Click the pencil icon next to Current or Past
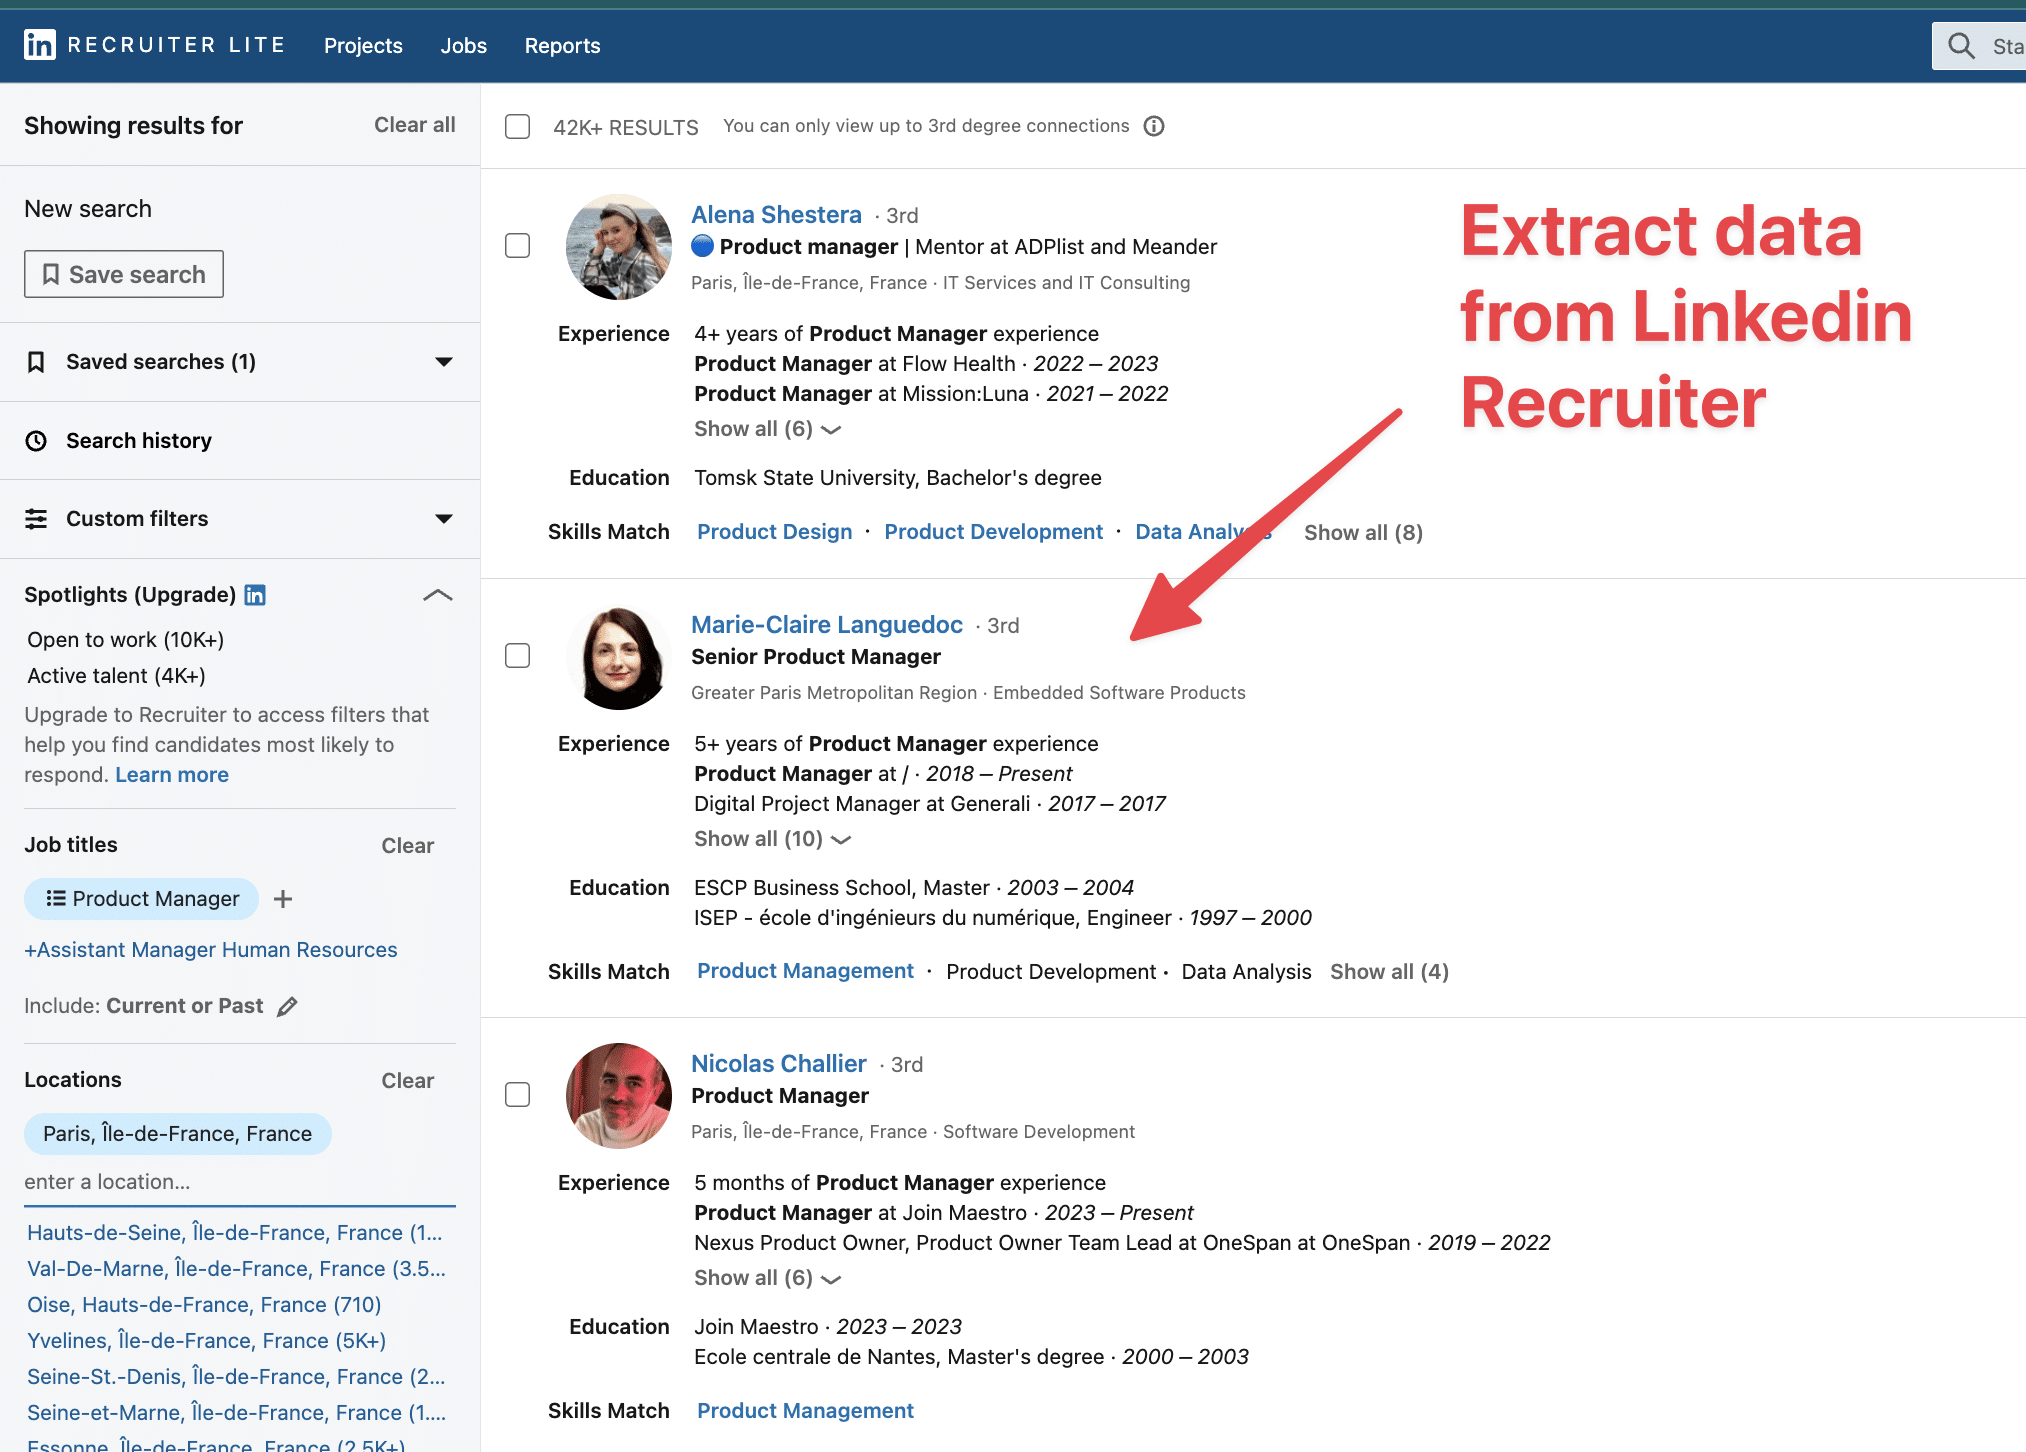Viewport: 2026px width, 1452px height. (x=288, y=1006)
